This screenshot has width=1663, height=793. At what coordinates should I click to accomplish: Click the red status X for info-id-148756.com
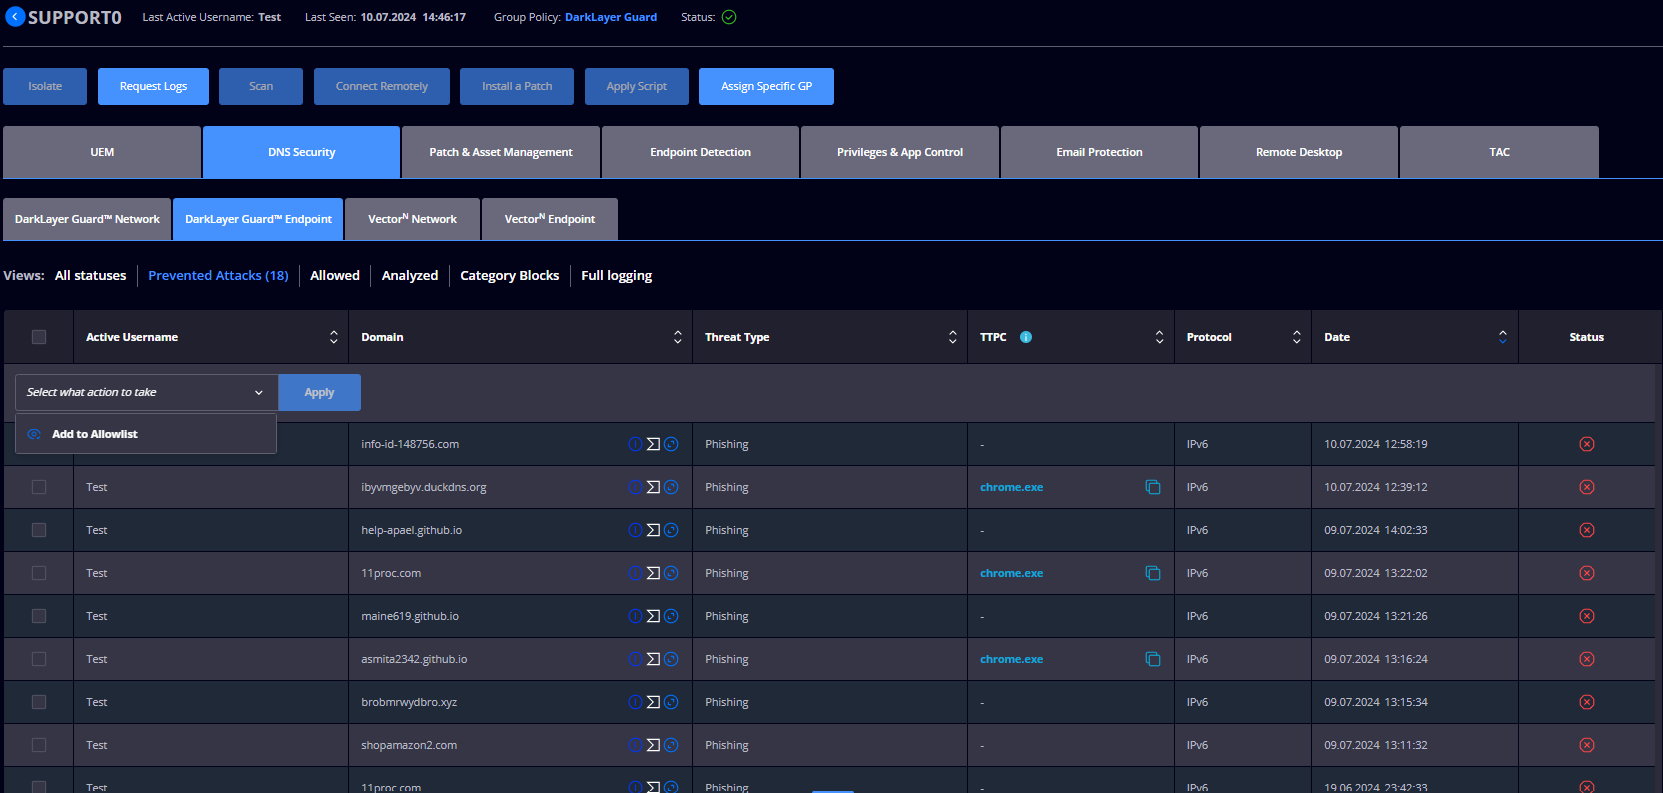(1587, 444)
